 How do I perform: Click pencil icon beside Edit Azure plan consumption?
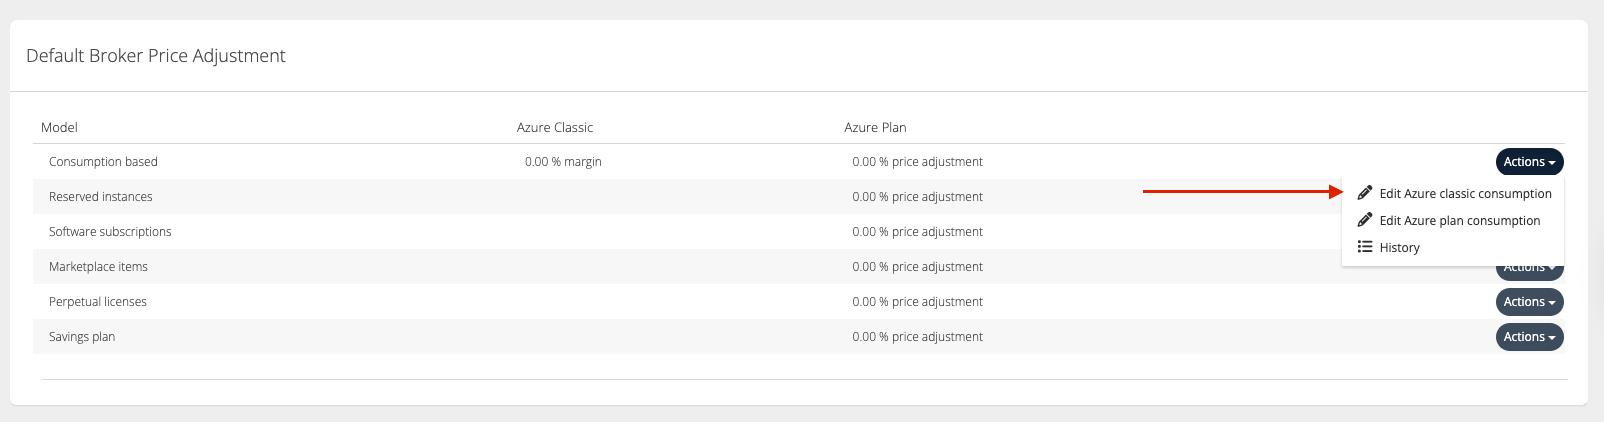(x=1364, y=220)
